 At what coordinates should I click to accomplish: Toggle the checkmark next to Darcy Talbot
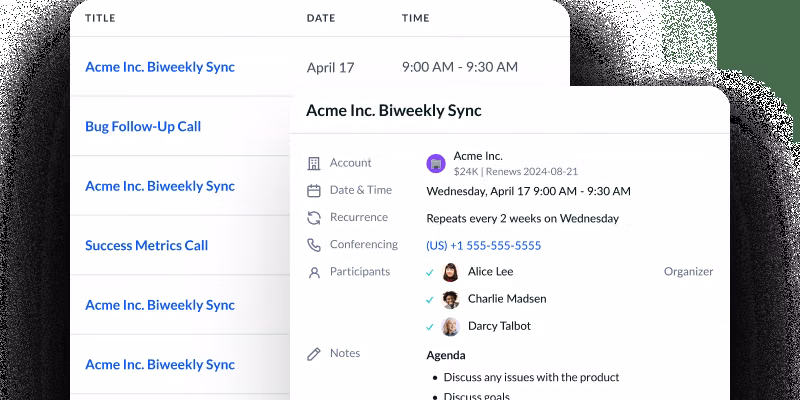tap(429, 326)
